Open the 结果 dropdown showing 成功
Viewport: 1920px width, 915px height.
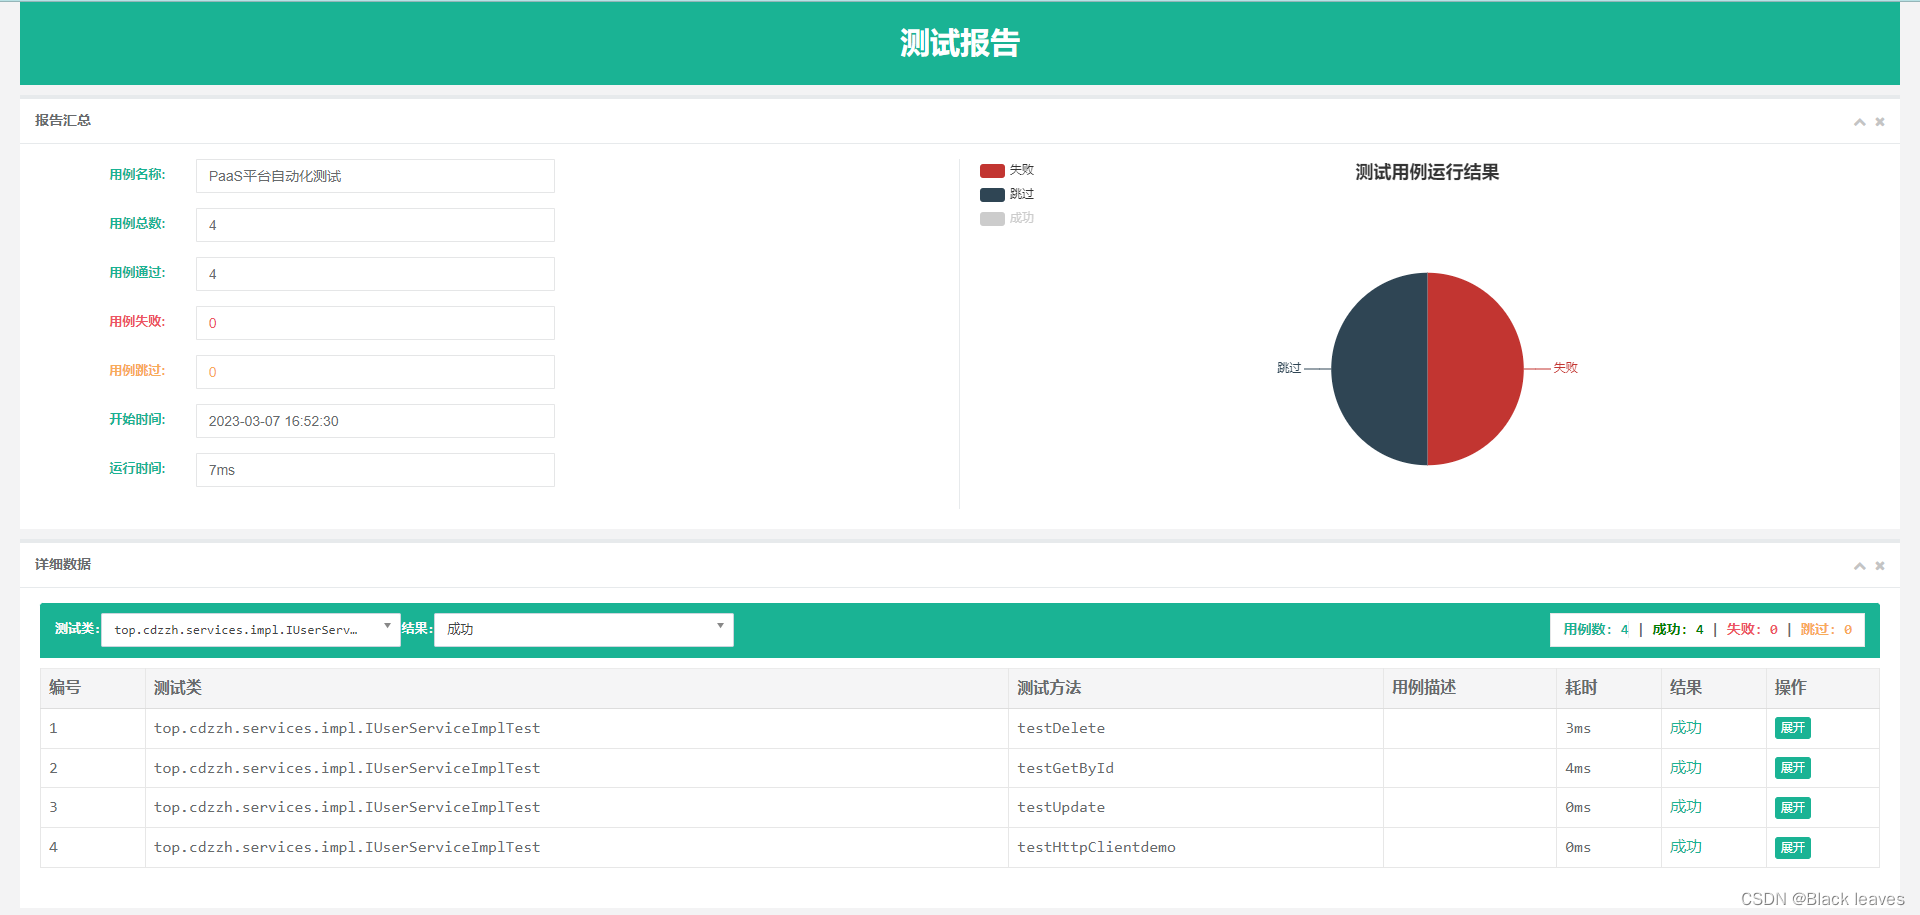click(584, 630)
